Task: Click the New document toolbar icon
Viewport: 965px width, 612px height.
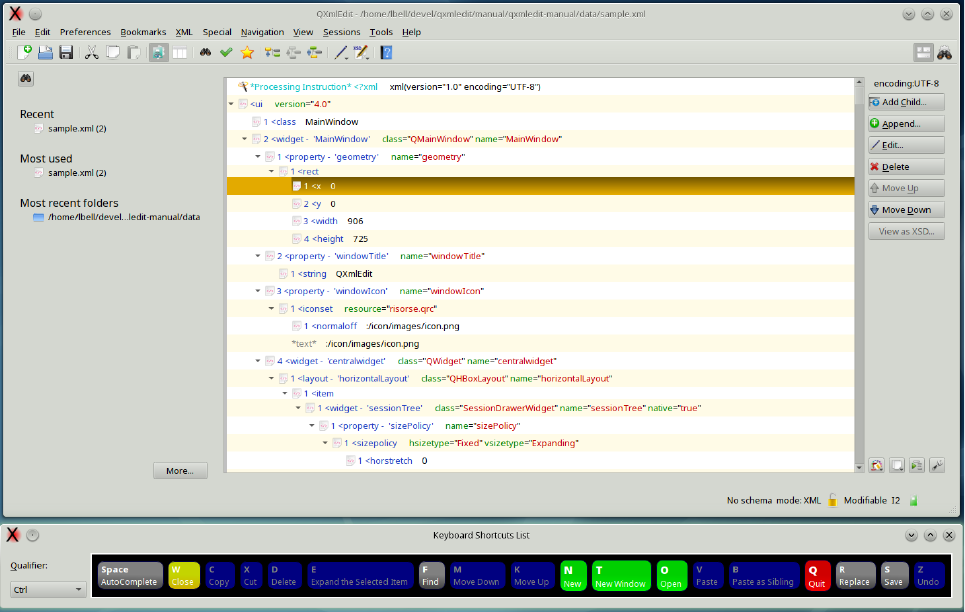Action: pos(25,52)
